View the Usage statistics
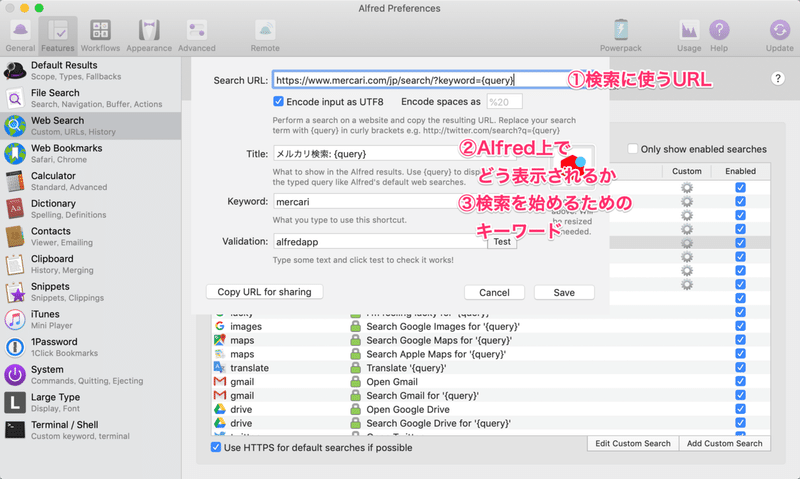The width and height of the screenshot is (800, 479). click(x=689, y=36)
